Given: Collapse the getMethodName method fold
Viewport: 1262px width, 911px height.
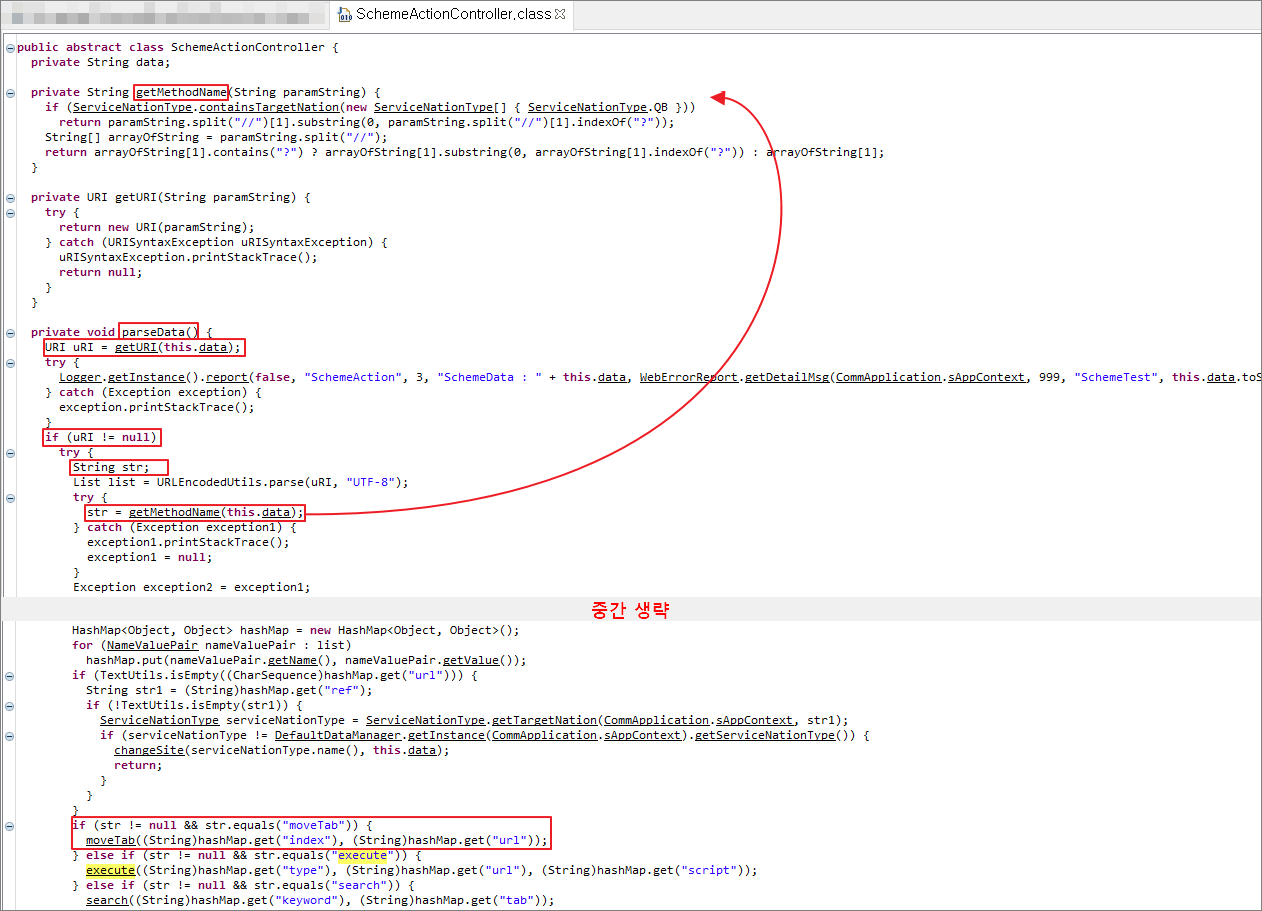Looking at the screenshot, I should click(x=10, y=92).
